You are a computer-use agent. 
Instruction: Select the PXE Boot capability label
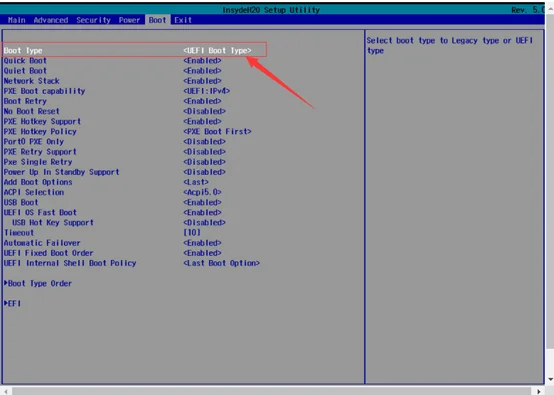45,91
